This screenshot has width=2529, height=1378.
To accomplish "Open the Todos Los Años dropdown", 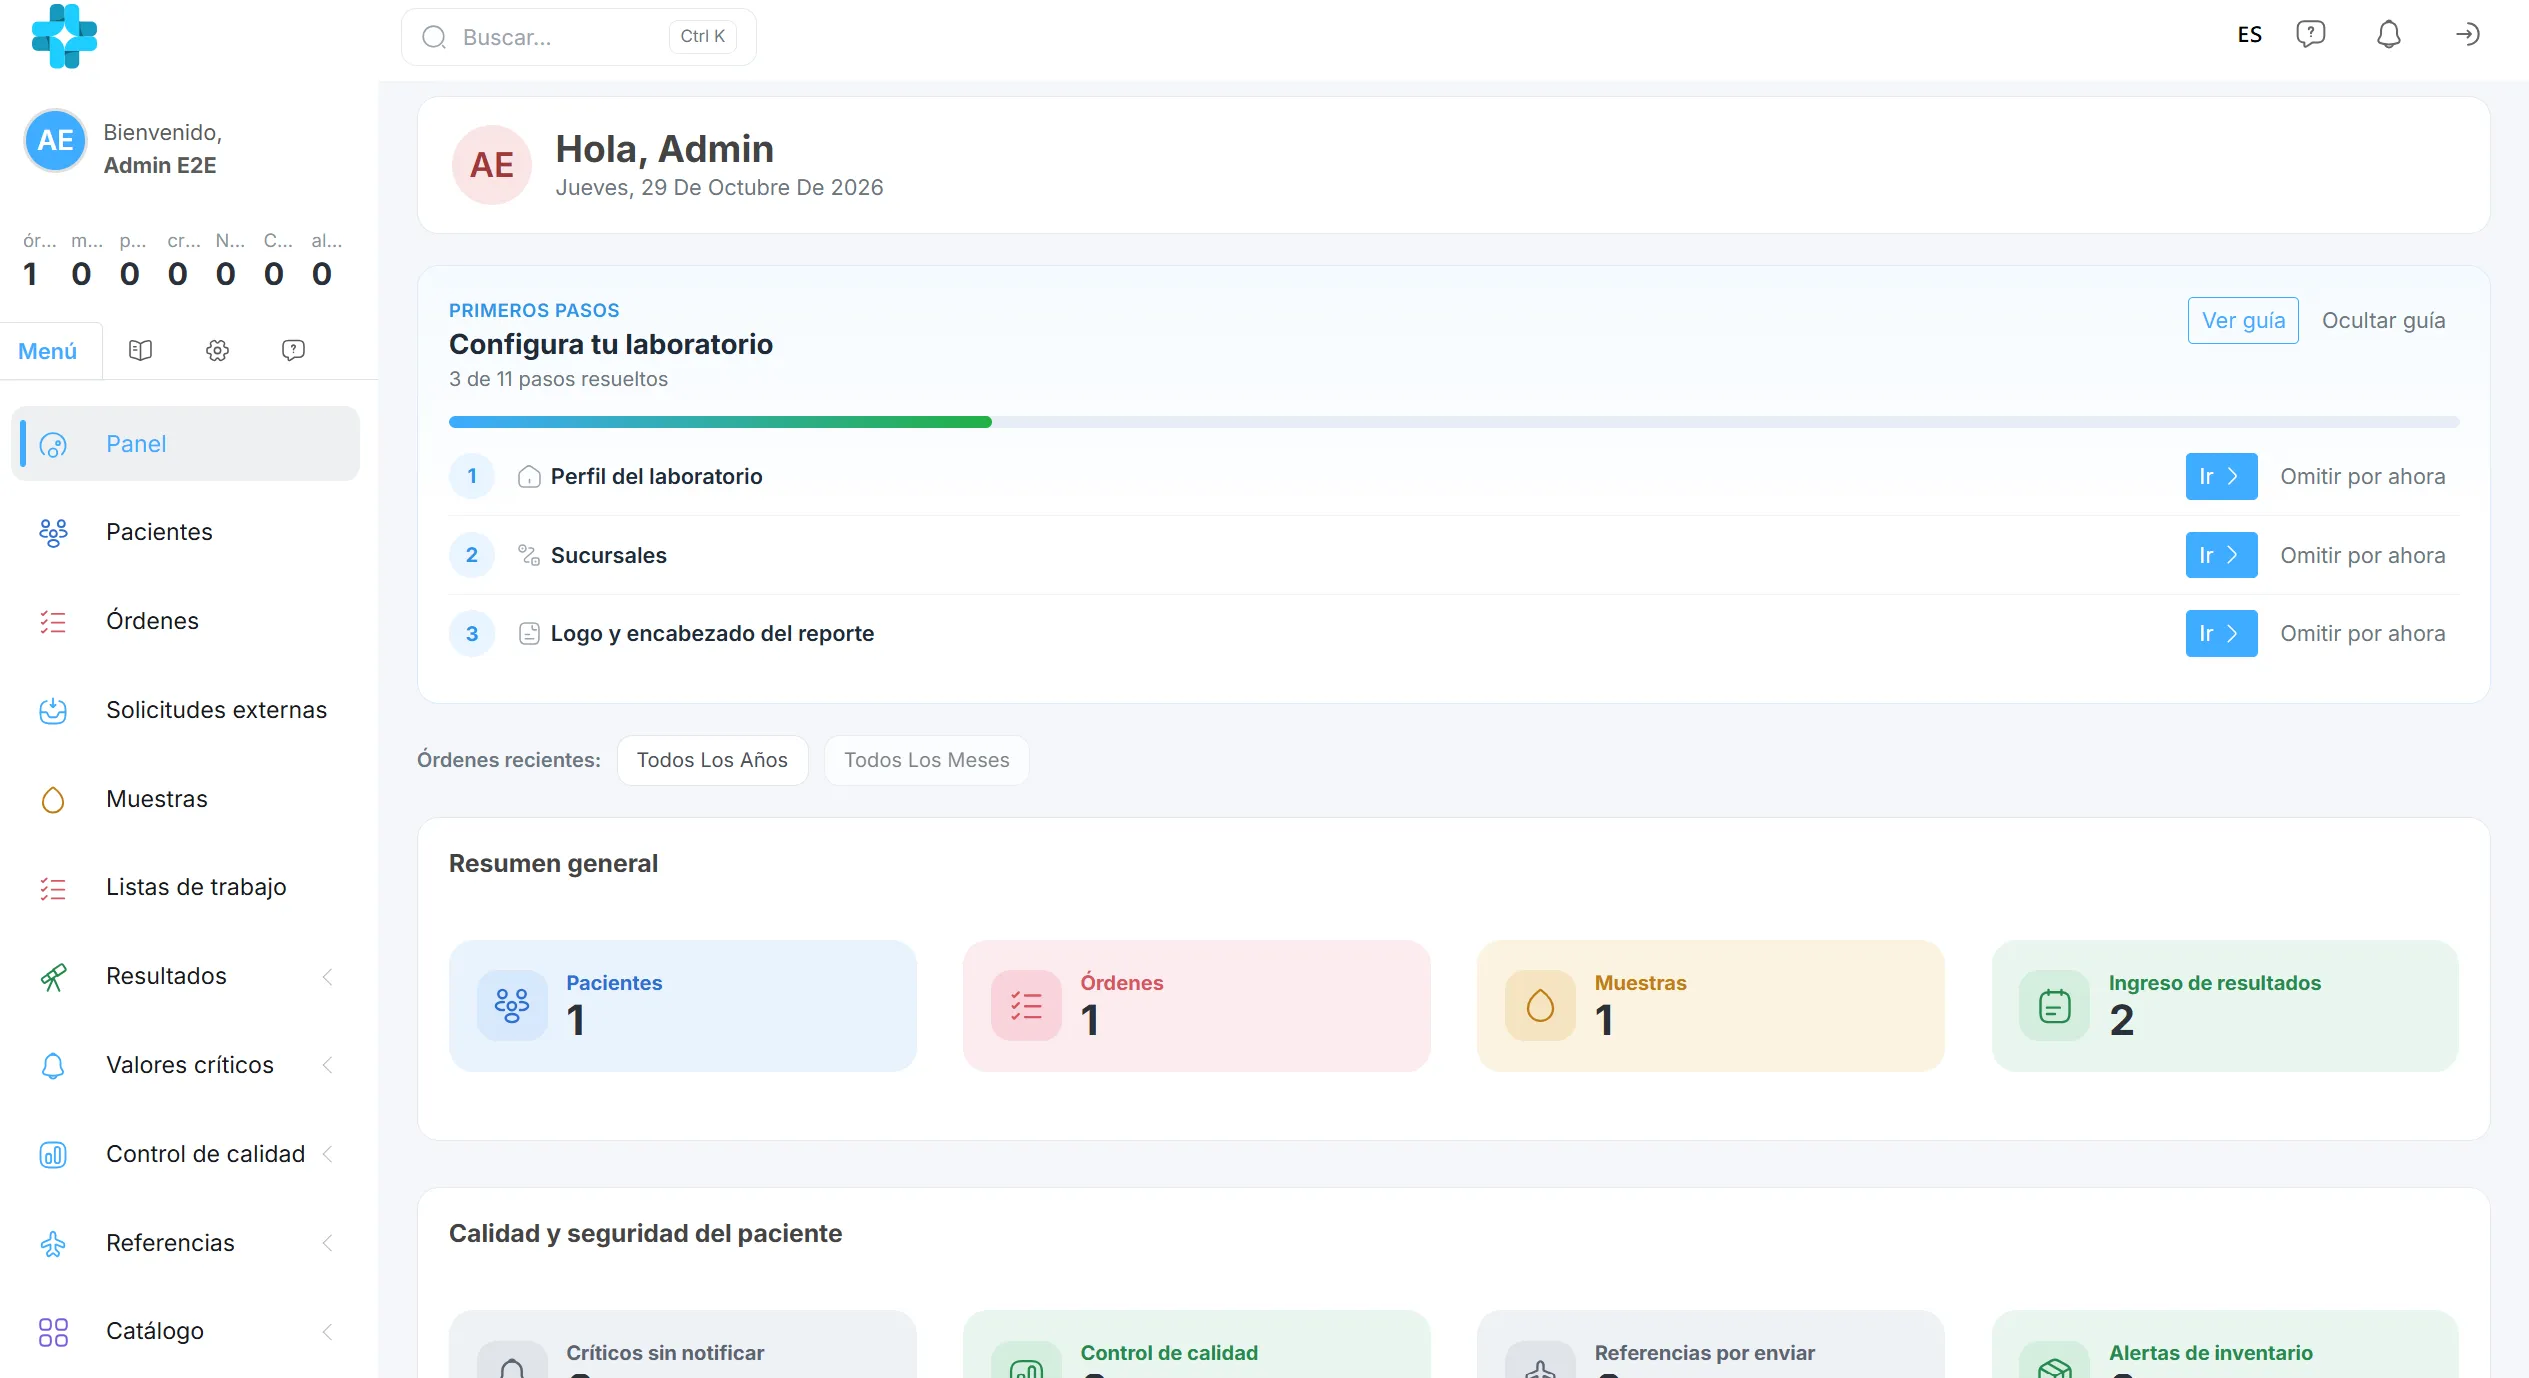I will (712, 760).
